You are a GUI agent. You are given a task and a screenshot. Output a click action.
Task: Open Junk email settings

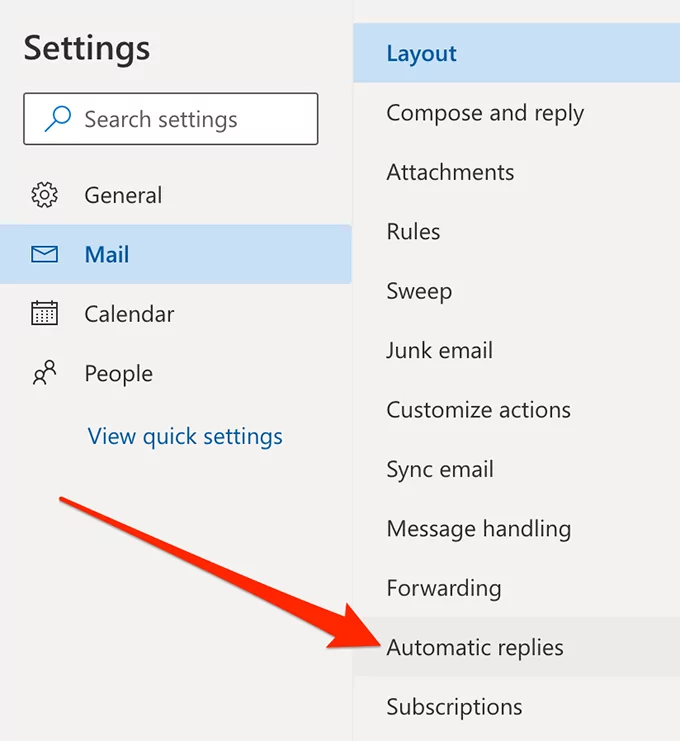516,350
